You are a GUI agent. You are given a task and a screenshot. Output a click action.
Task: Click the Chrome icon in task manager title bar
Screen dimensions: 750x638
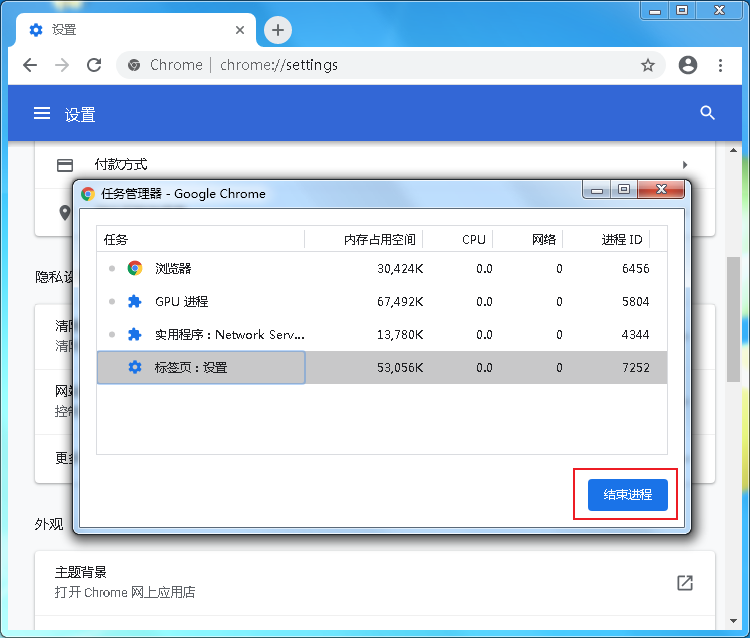coord(88,194)
